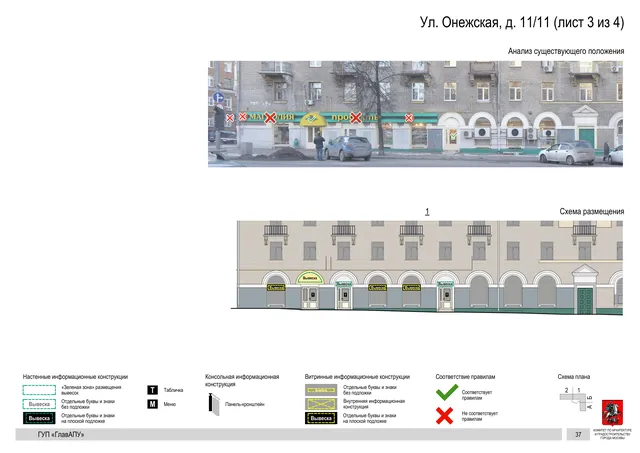Click the green check by the photo doorway
Screen dimensions: 640x453
[453, 133]
